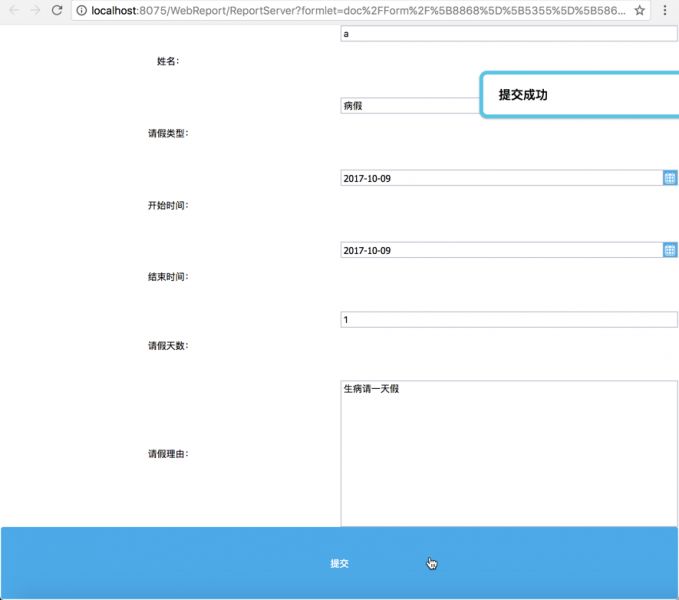Viewport: 679px width, 600px height.
Task: Open calendar picker for 结束时间
Action: 670,250
